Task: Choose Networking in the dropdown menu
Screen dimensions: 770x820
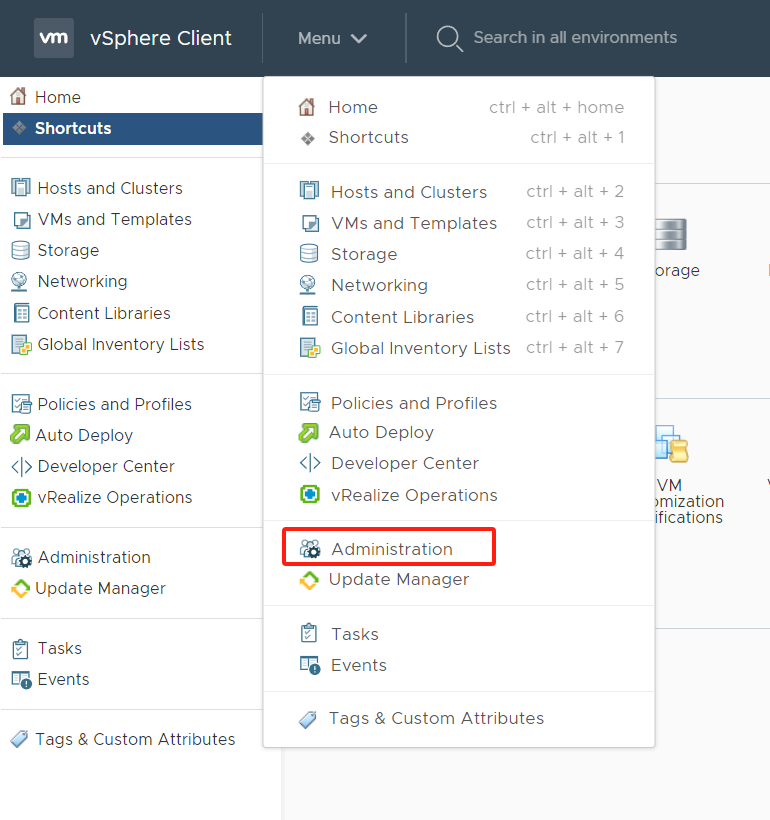Action: pyautogui.click(x=459, y=285)
